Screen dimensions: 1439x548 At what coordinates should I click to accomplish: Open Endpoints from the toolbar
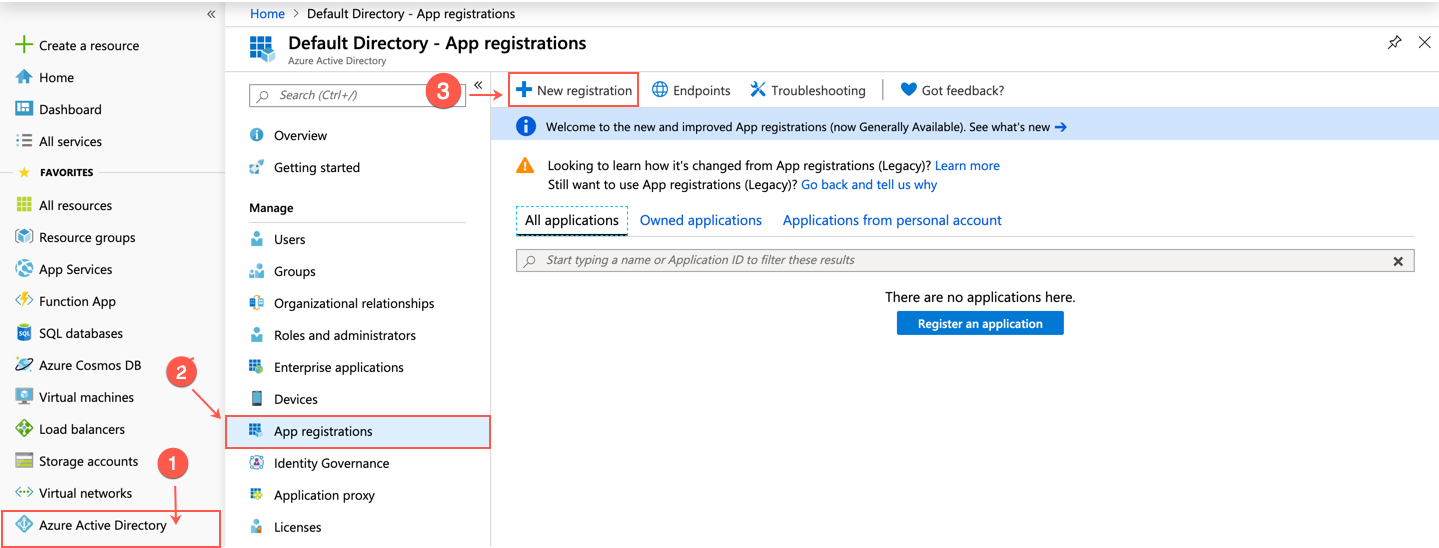[691, 90]
